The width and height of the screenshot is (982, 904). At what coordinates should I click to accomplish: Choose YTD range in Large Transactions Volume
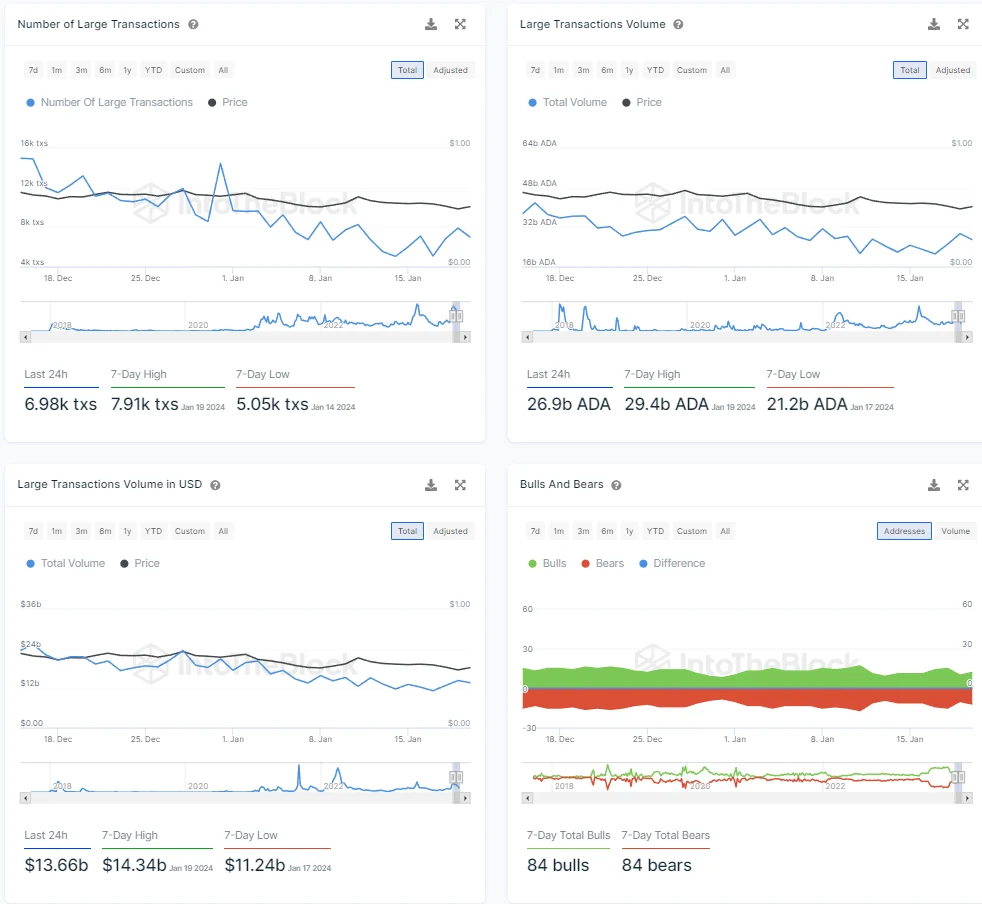click(x=655, y=70)
